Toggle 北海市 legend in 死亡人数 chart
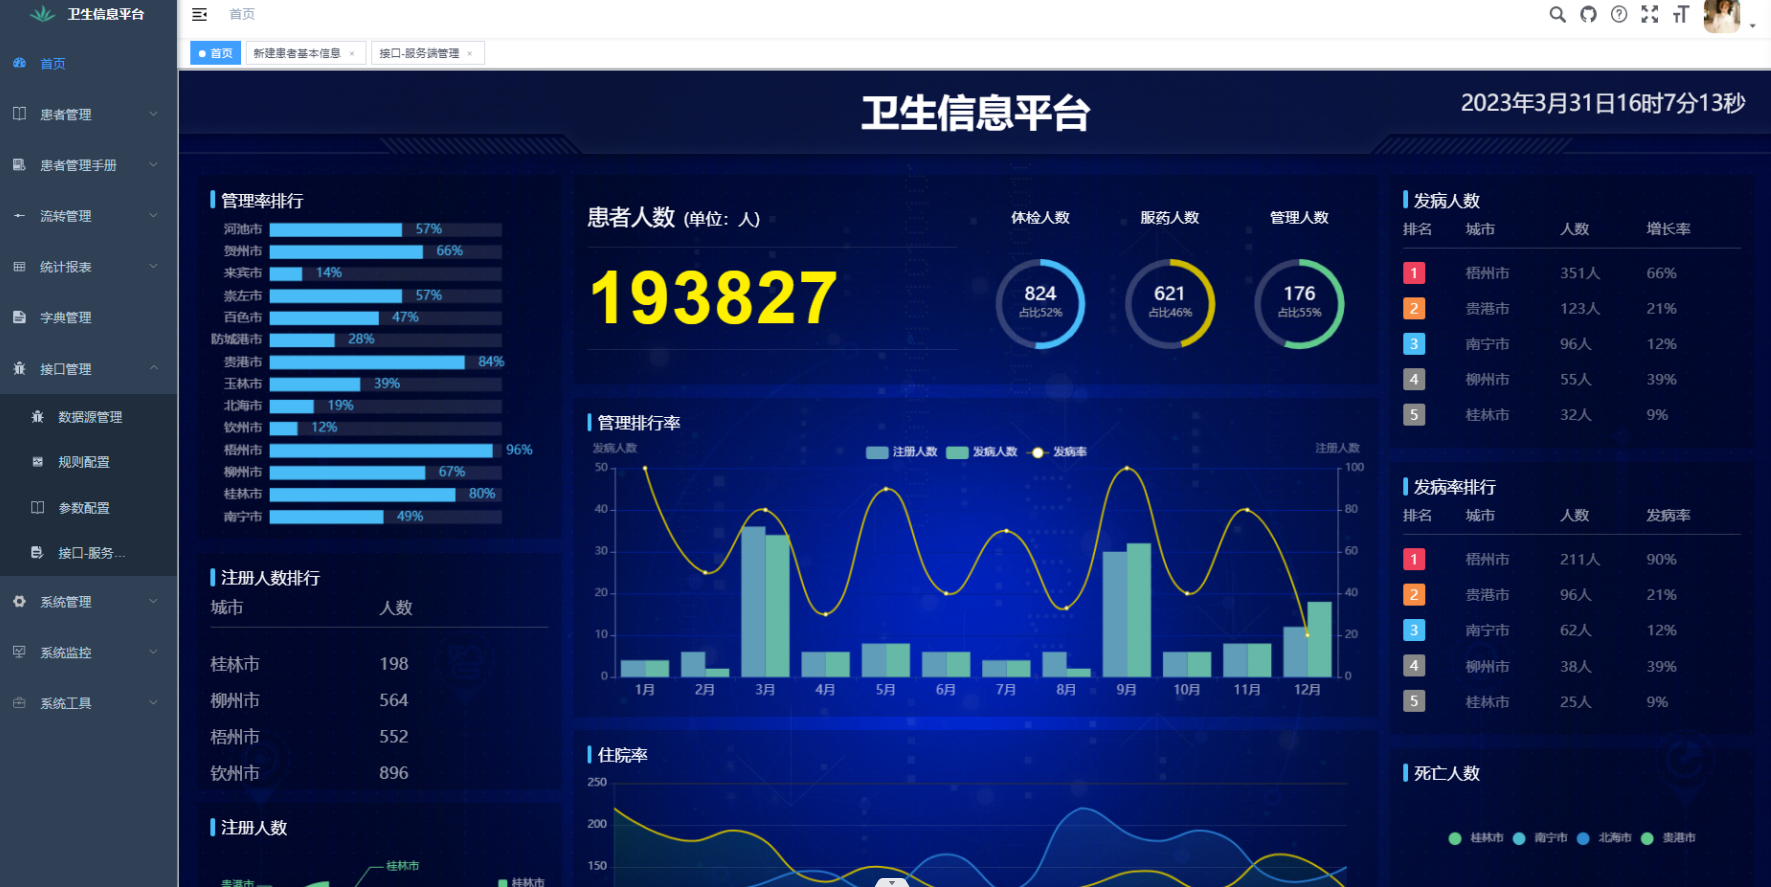 point(1604,838)
